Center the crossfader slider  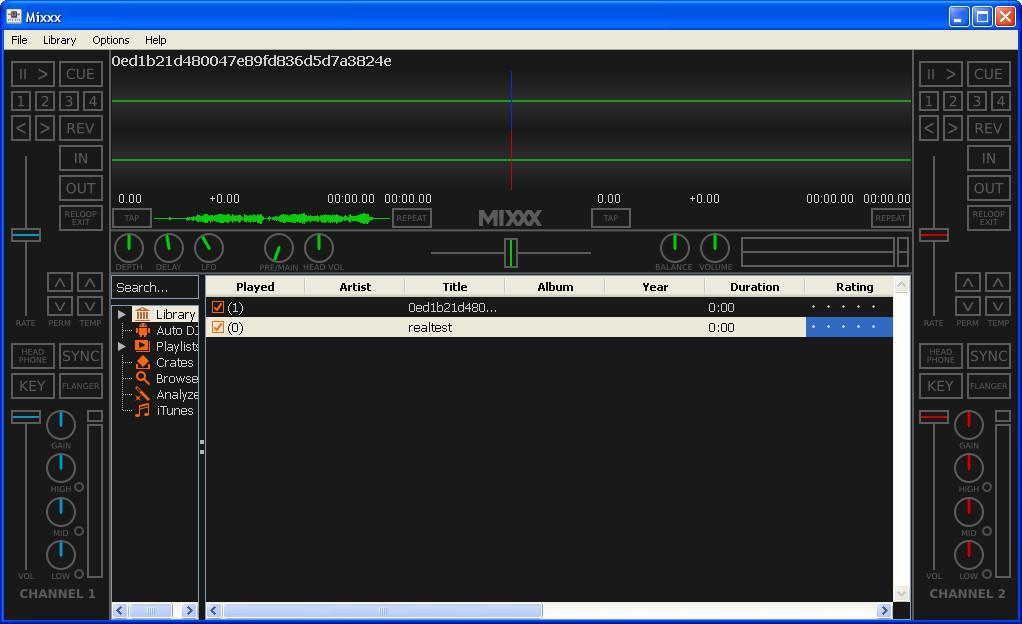[511, 253]
